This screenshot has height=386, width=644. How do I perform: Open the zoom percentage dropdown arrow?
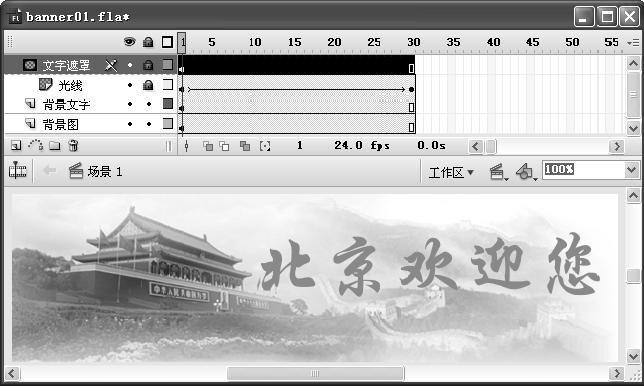click(632, 170)
